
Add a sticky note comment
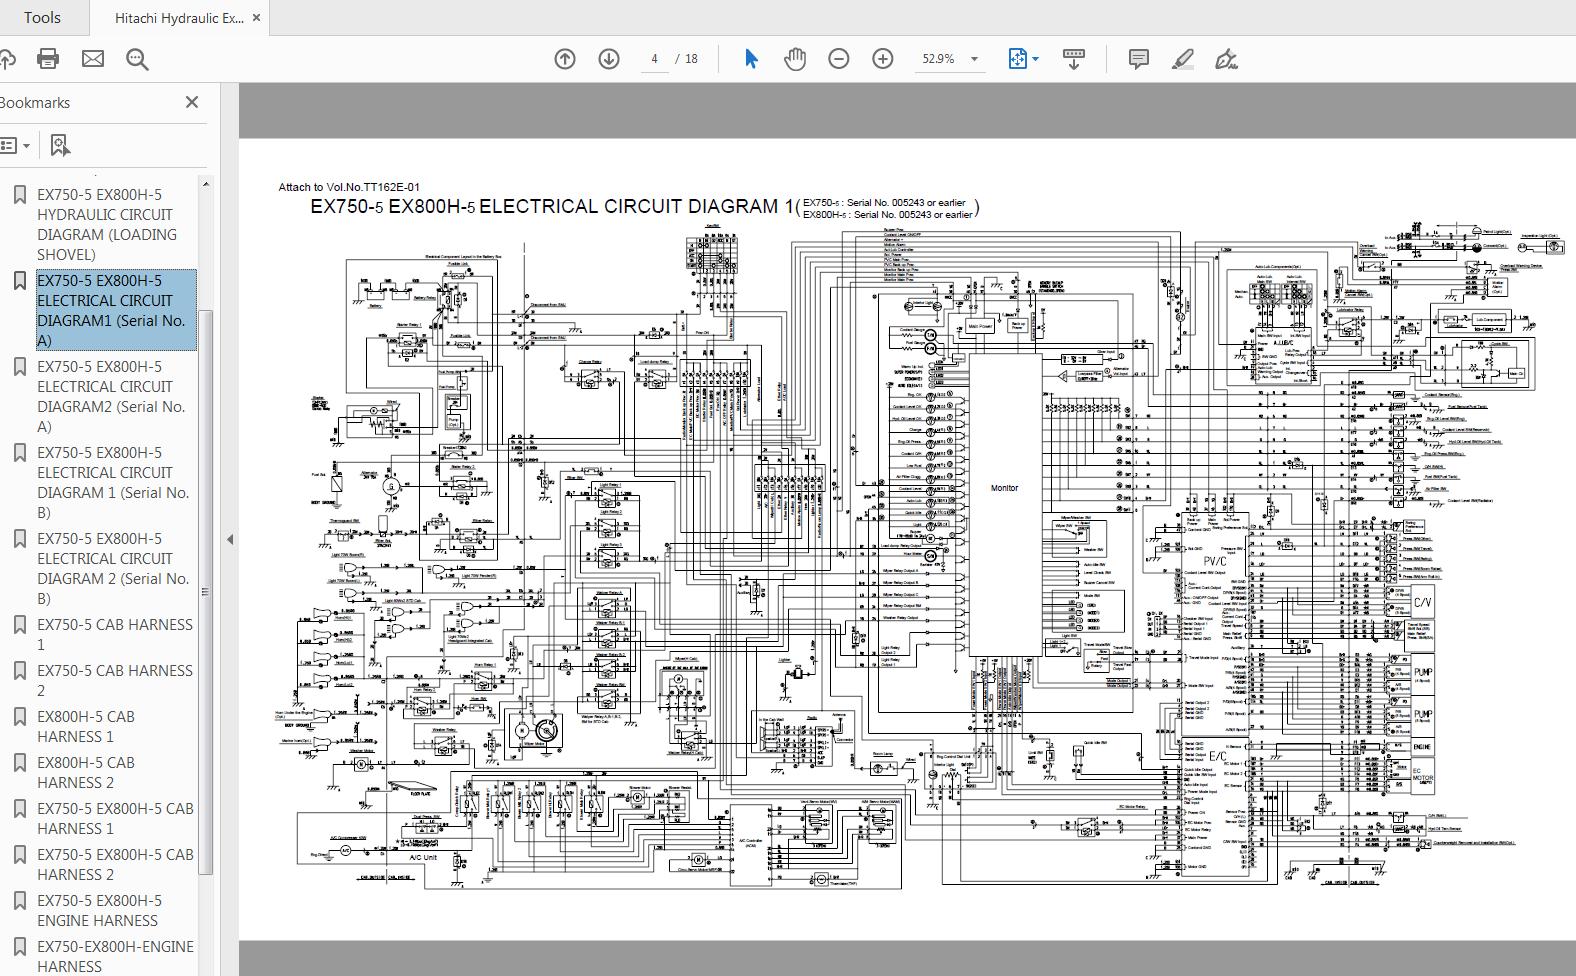coord(1138,59)
